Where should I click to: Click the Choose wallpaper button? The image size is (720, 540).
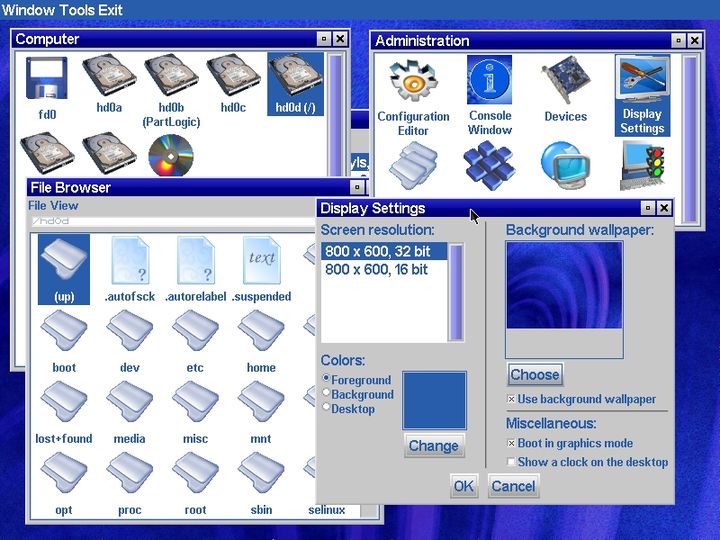click(x=535, y=375)
